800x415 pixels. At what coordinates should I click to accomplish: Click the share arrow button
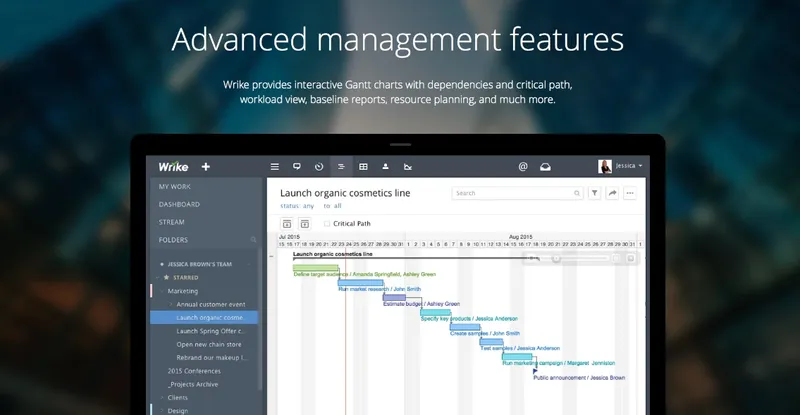(x=612, y=193)
